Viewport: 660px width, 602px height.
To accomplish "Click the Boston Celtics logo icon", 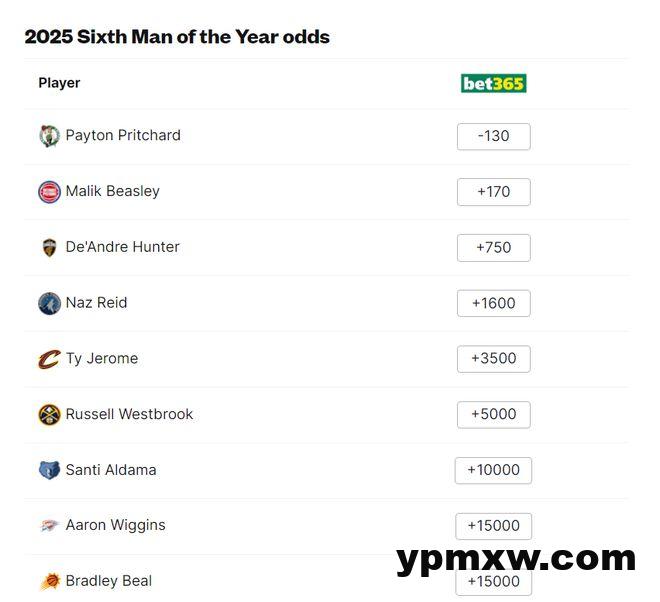I will 49,136.
